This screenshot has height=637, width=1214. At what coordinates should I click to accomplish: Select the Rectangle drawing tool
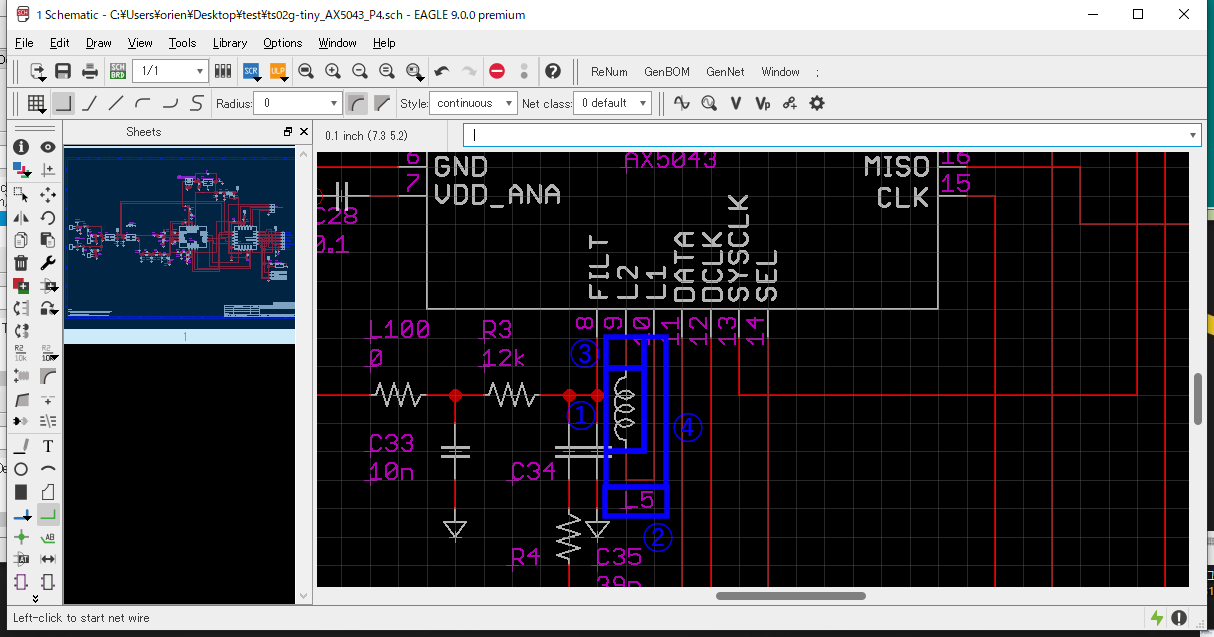coord(21,492)
